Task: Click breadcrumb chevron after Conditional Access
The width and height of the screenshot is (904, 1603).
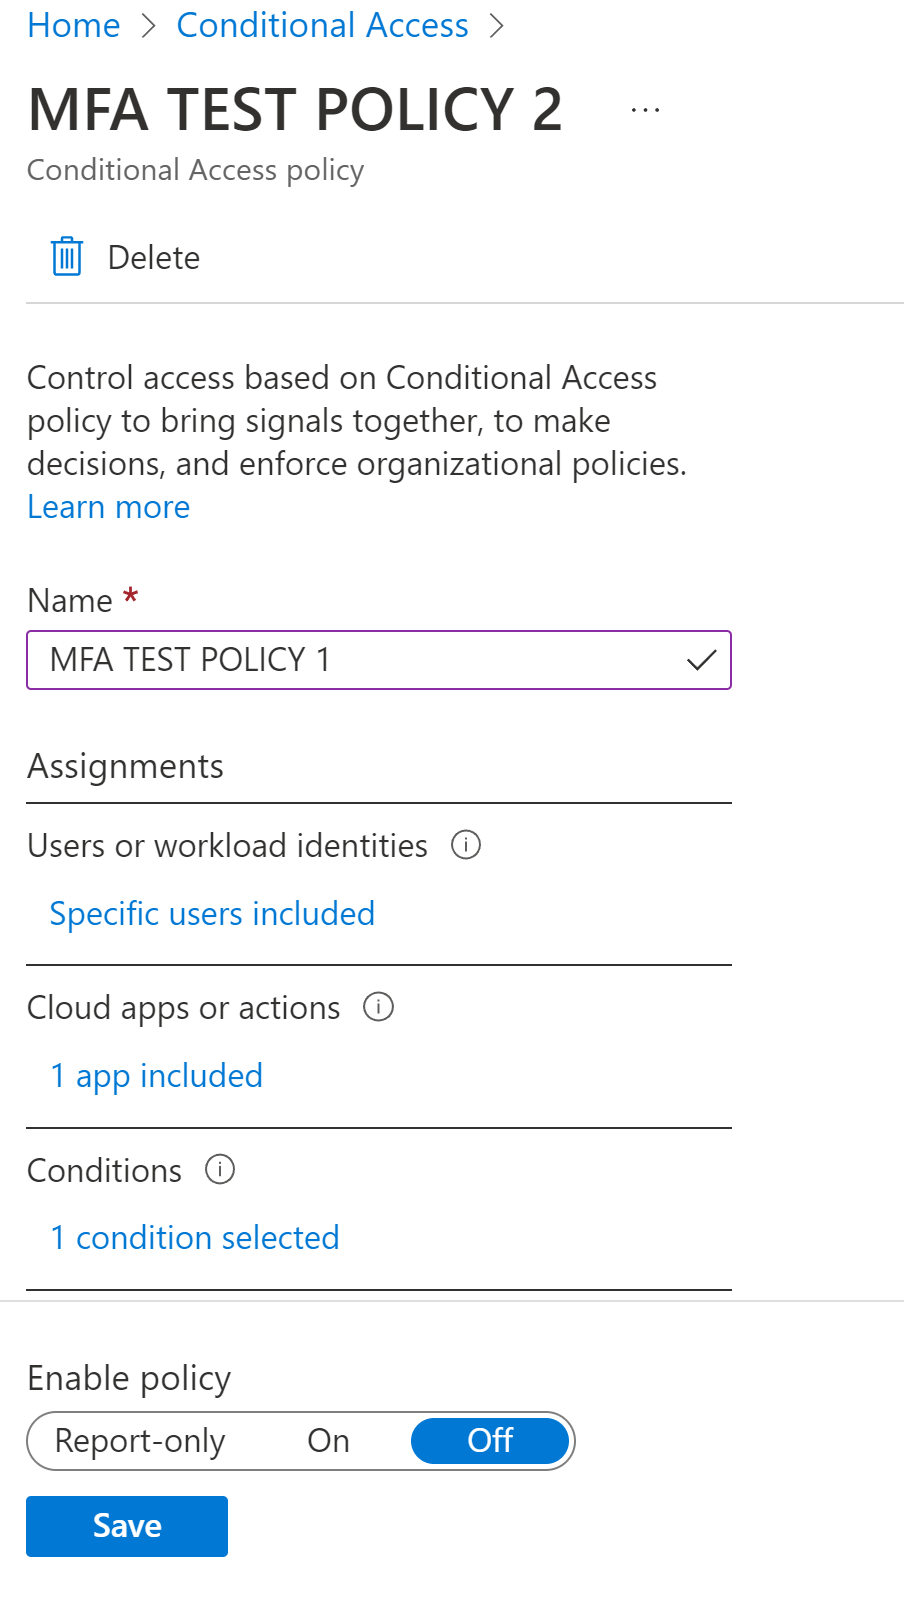Action: click(x=497, y=26)
